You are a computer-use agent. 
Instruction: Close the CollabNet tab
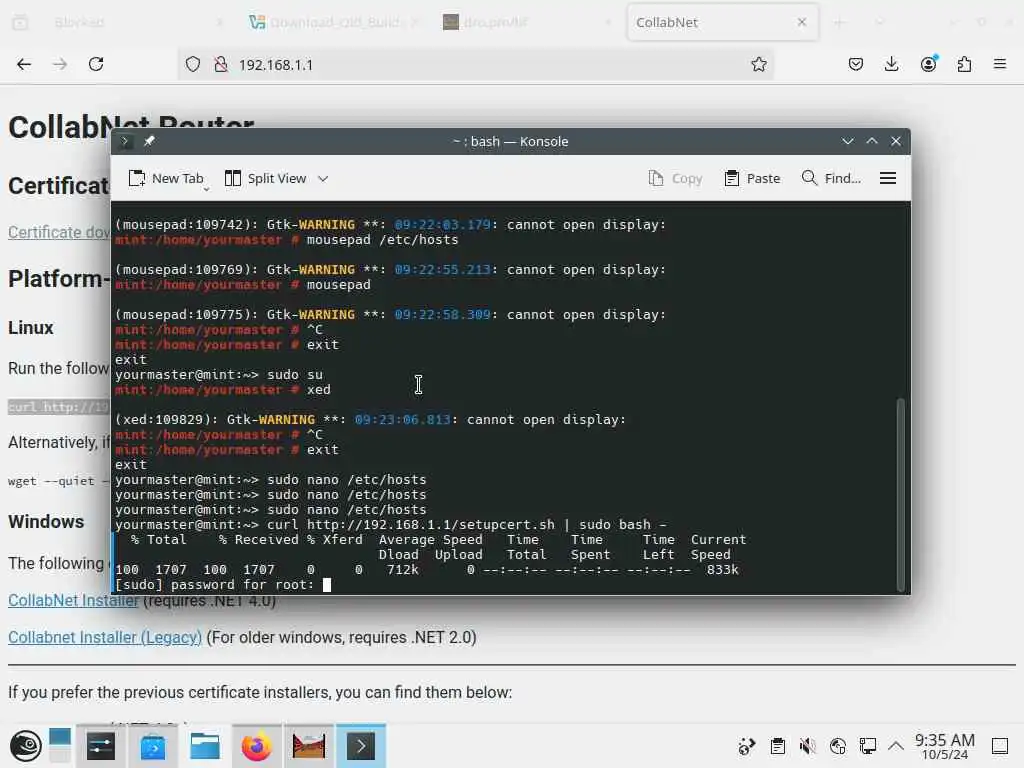tap(802, 22)
